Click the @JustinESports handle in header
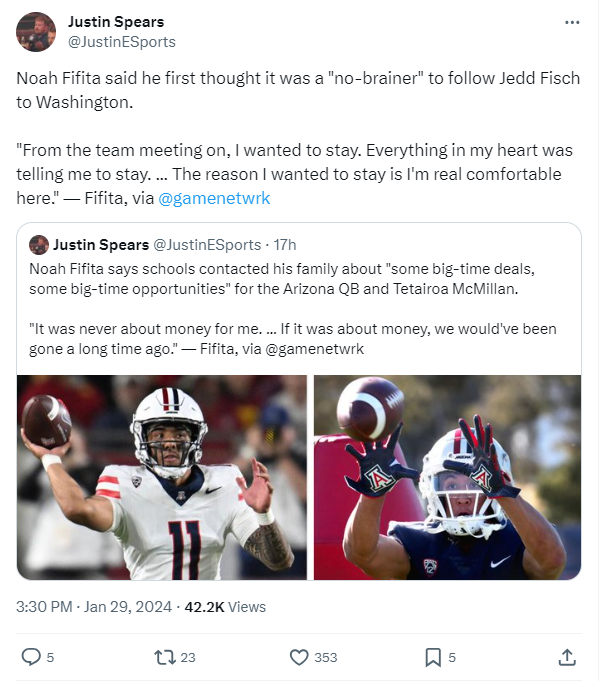 [x=121, y=42]
